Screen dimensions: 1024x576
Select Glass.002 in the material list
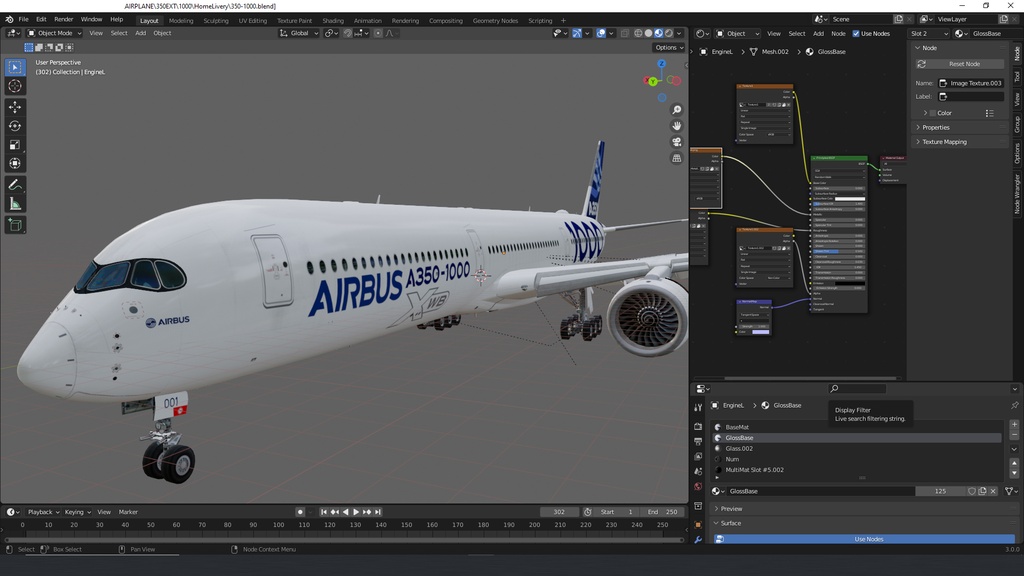click(x=740, y=448)
